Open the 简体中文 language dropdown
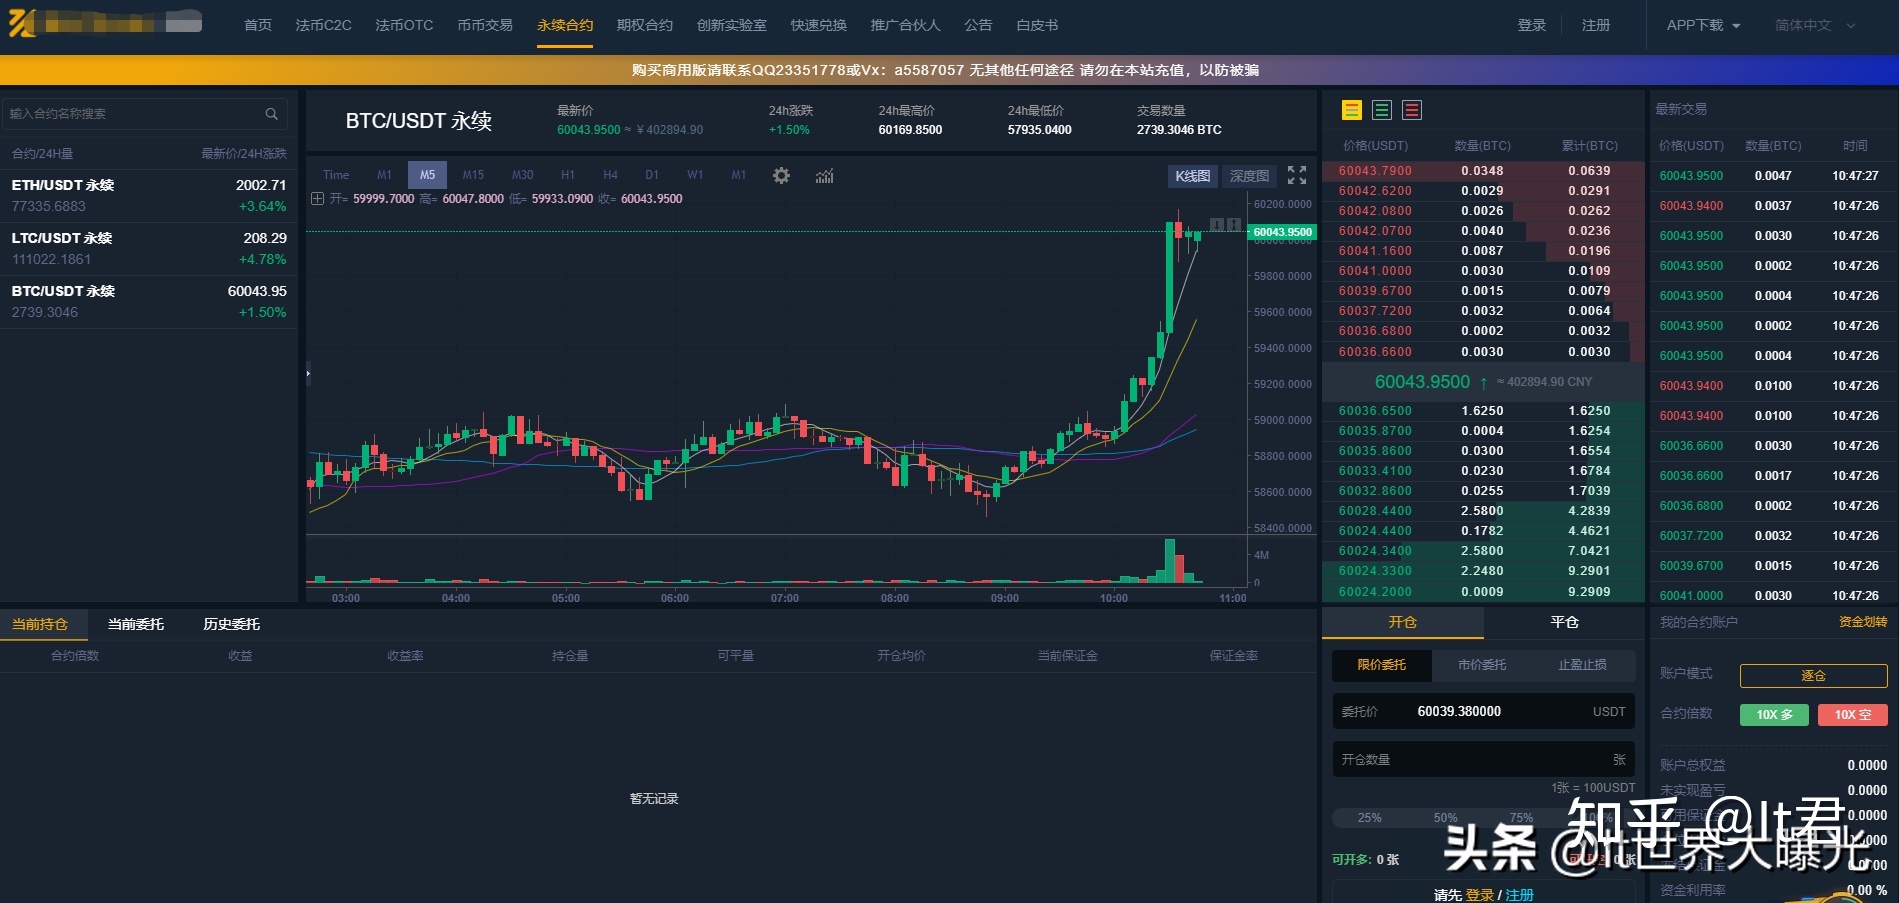Image resolution: width=1899 pixels, height=903 pixels. tap(1815, 25)
